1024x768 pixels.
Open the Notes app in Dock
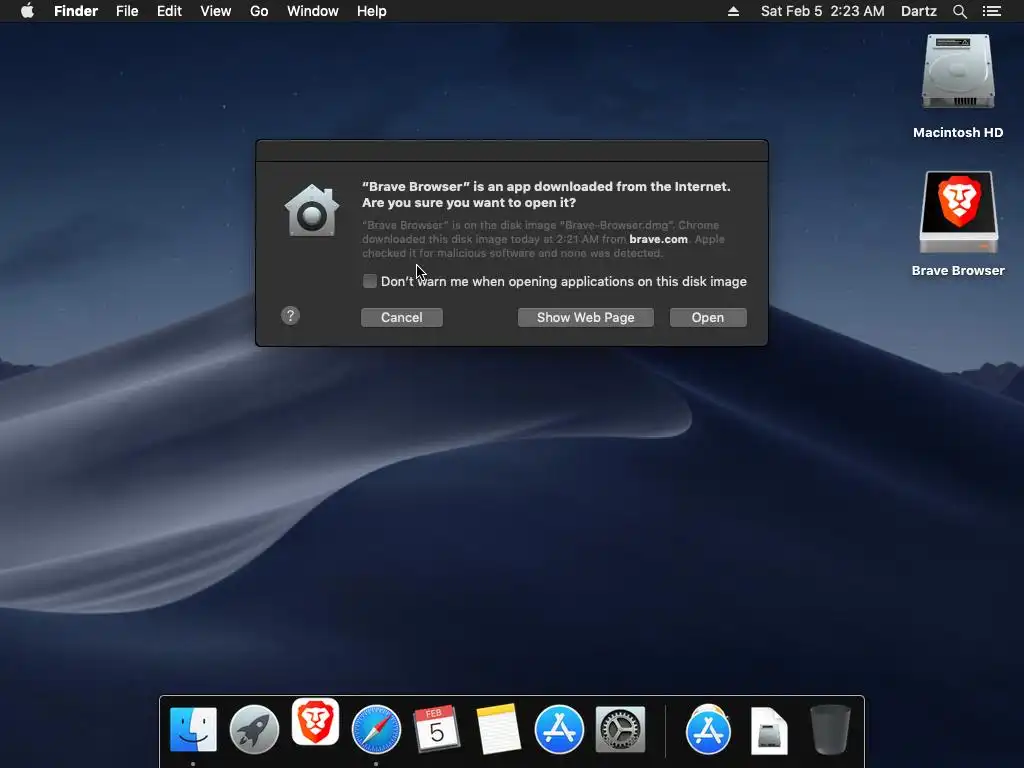pos(498,729)
